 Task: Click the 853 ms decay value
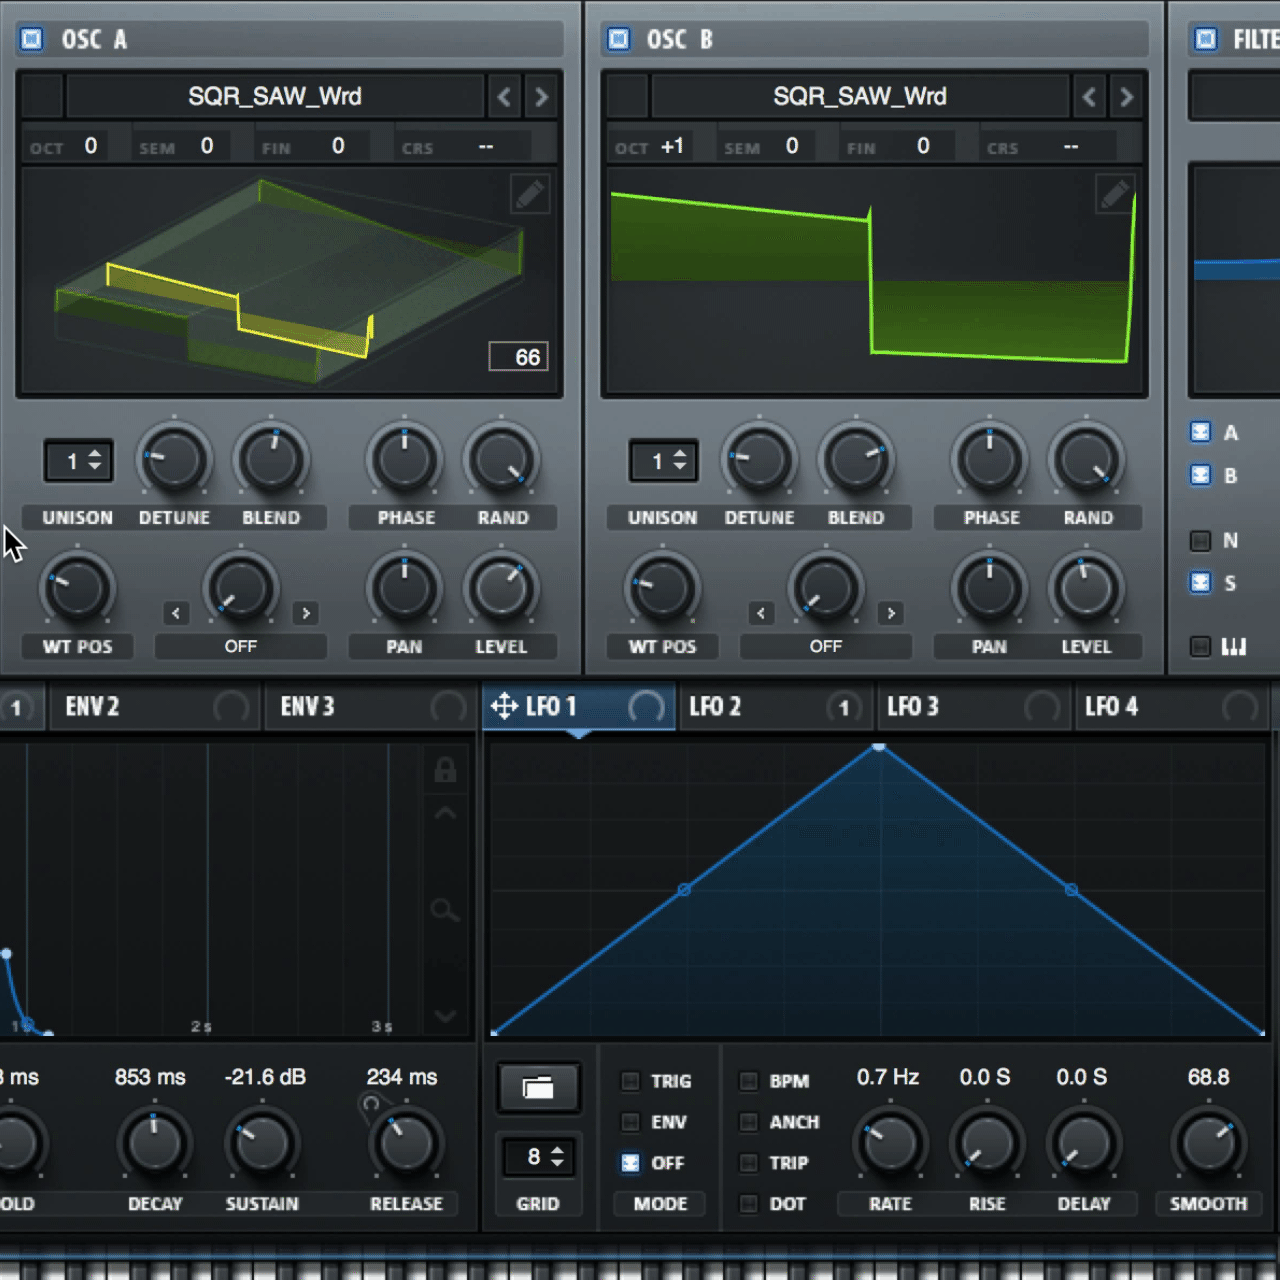pyautogui.click(x=150, y=1077)
